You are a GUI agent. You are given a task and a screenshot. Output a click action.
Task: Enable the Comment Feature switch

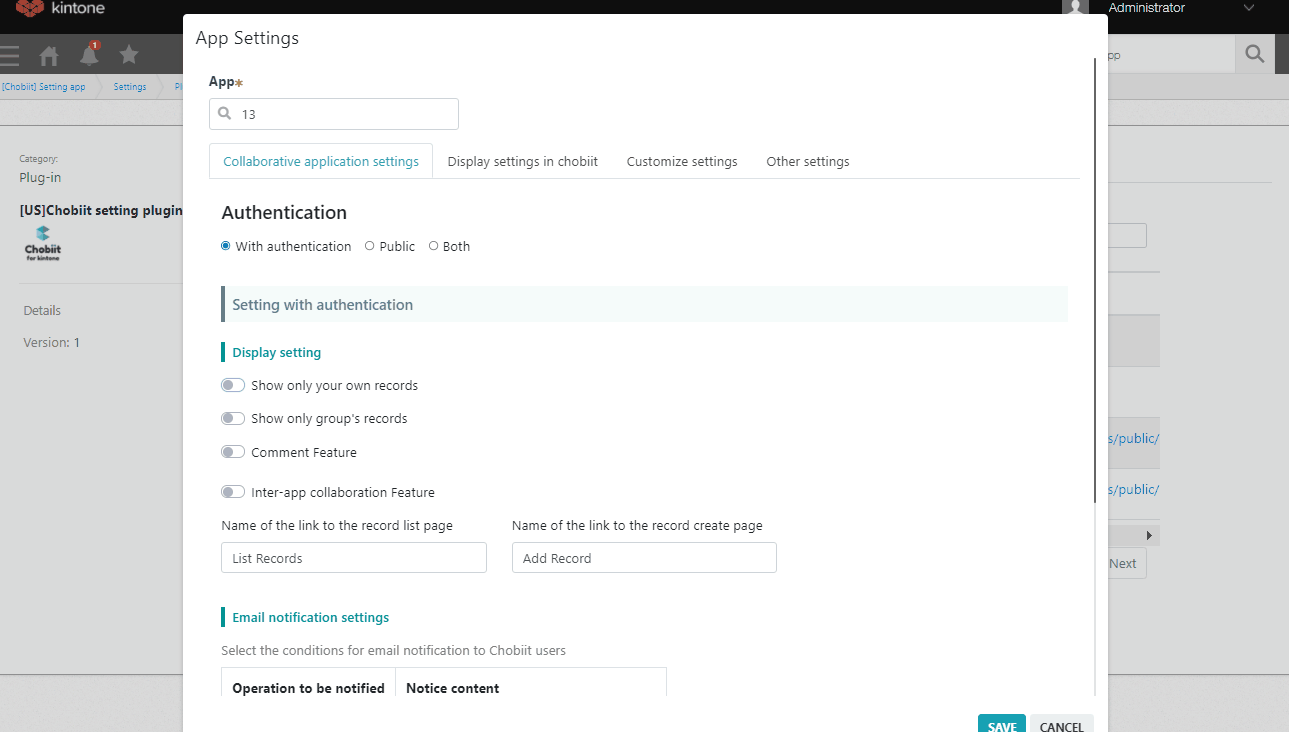coord(233,452)
